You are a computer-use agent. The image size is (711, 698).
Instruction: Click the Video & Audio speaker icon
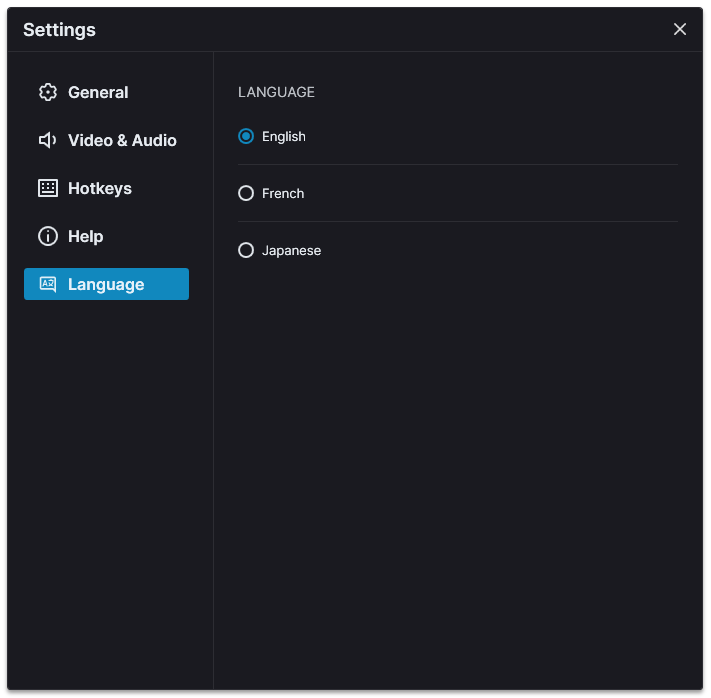(x=48, y=141)
